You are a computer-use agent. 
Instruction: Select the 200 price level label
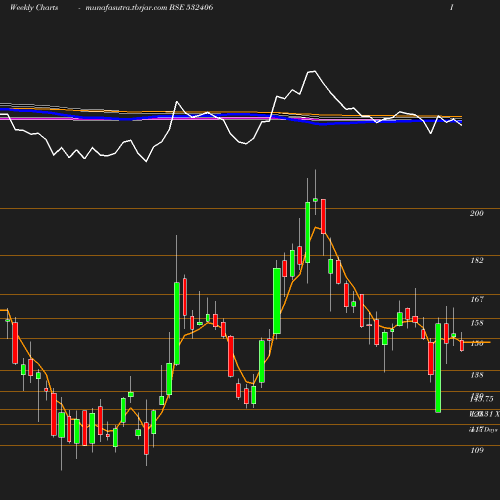coord(477,213)
